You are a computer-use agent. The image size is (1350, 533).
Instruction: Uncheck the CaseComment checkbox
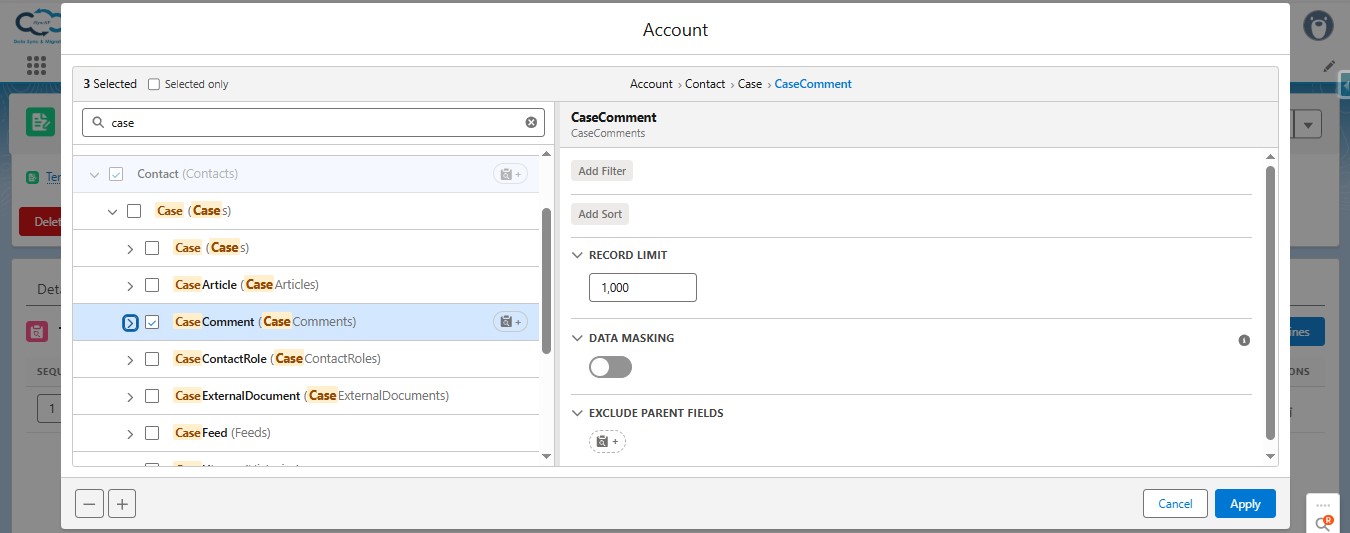tap(152, 322)
